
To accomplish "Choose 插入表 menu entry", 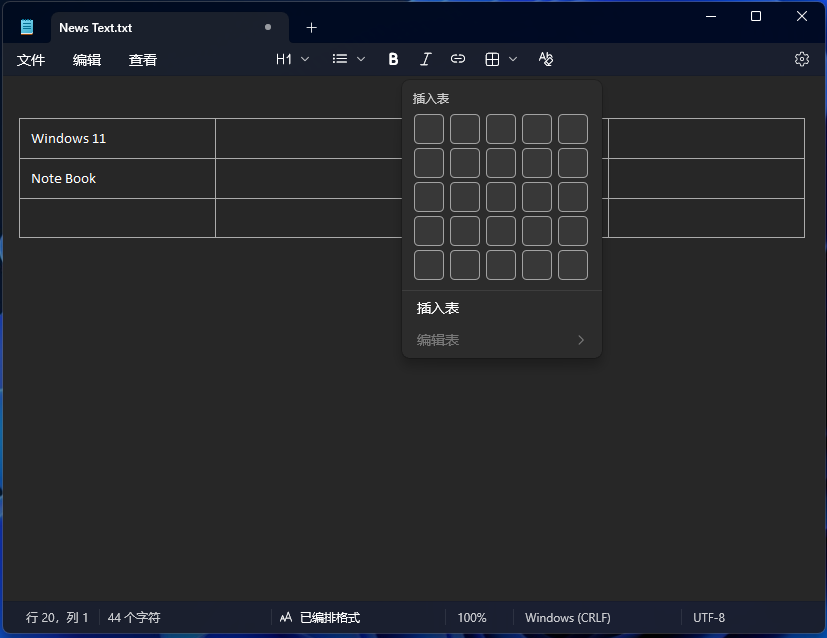I will (x=438, y=308).
